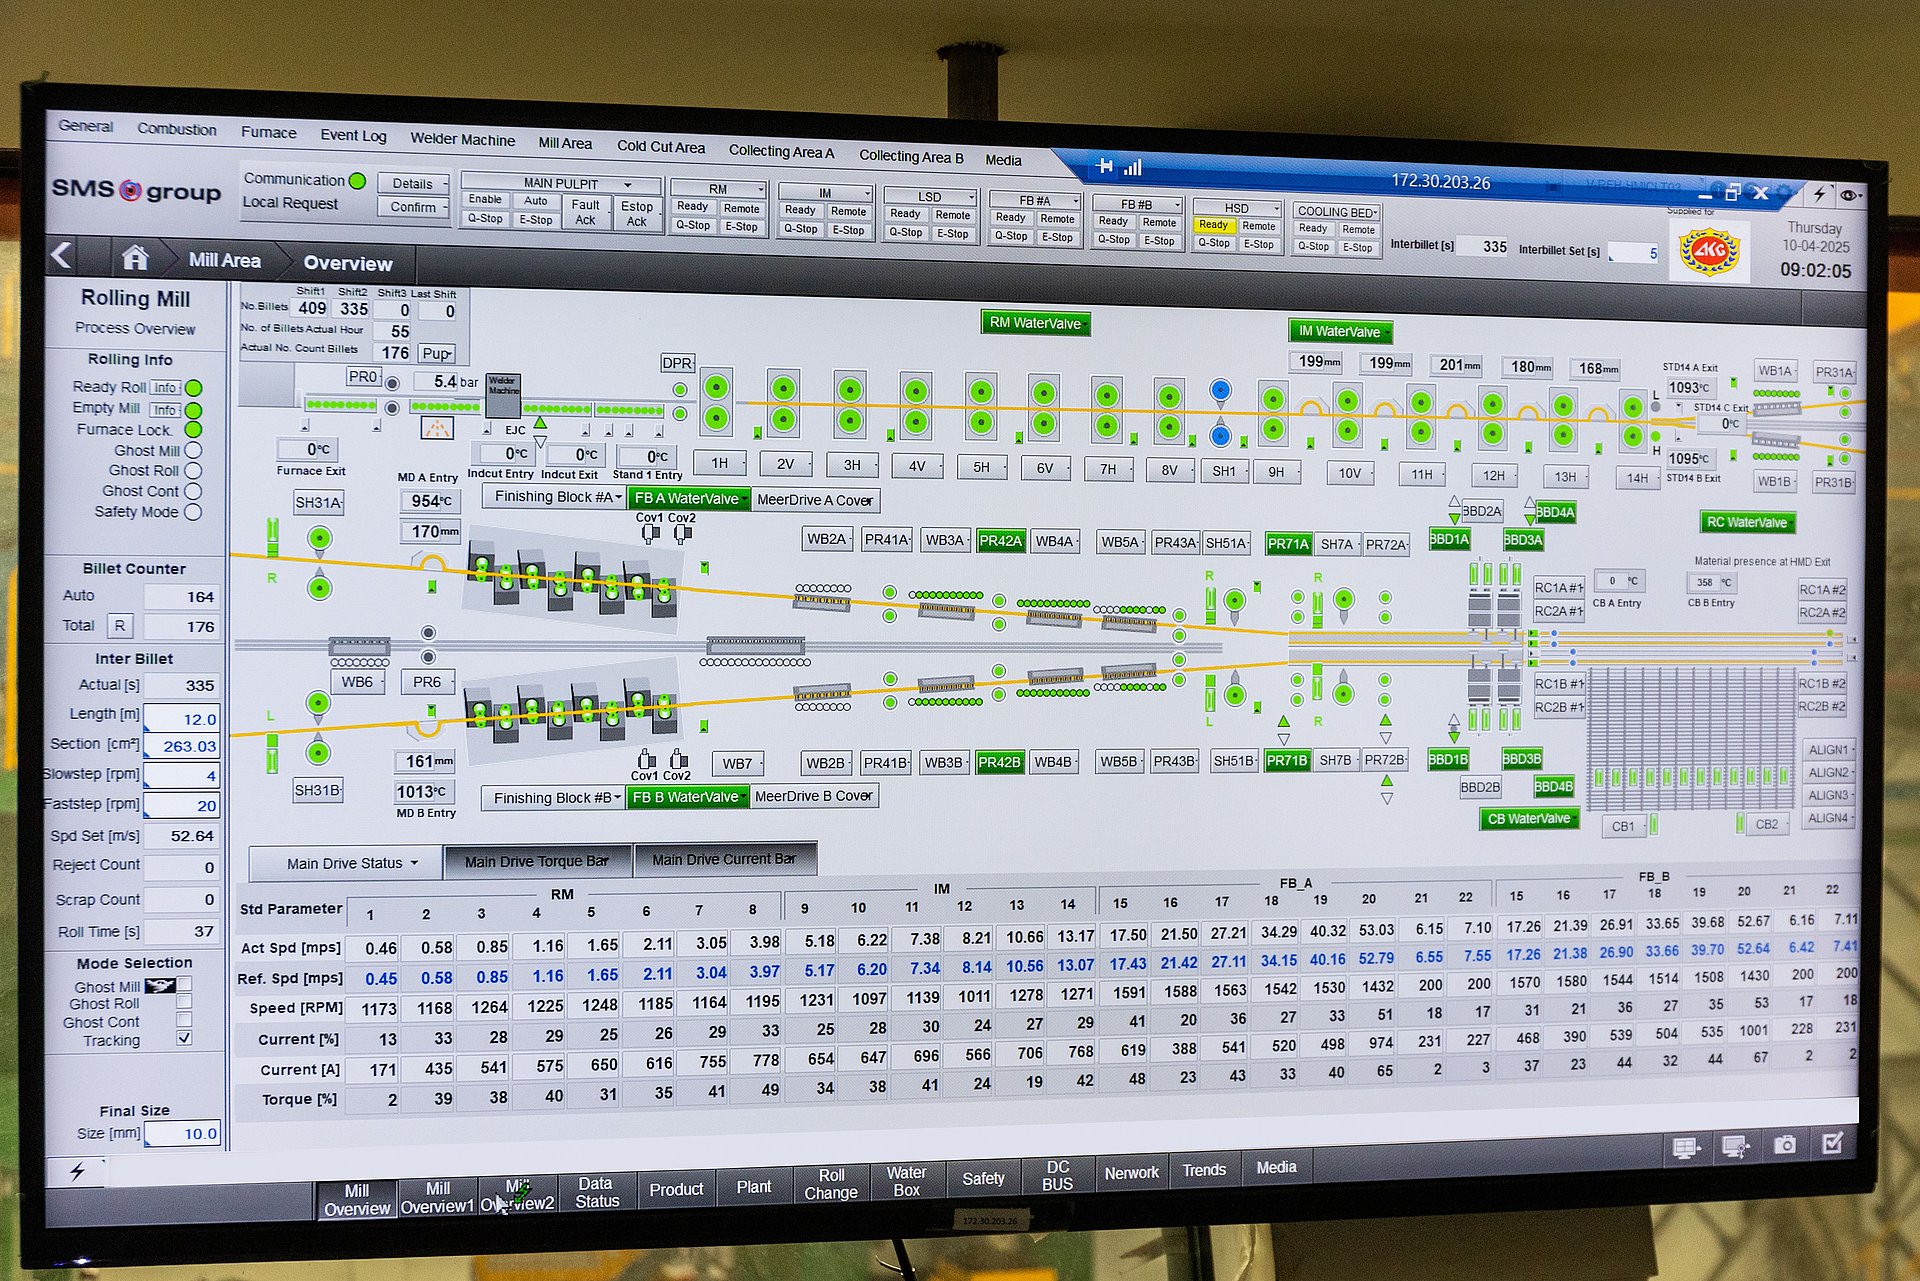Viewport: 1920px width, 1281px height.
Task: Open the multi-screen layout monitor icon
Action: pos(1686,1148)
